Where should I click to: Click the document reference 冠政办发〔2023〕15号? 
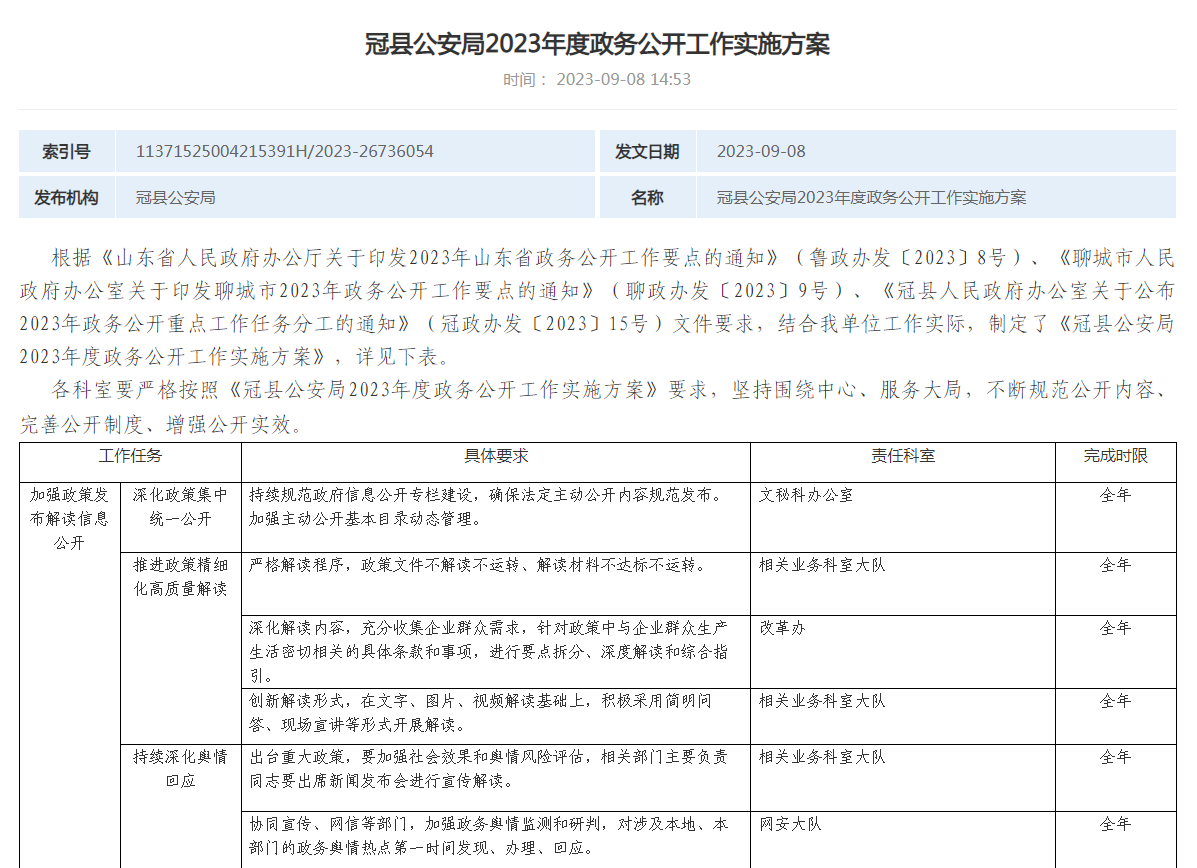coord(544,324)
